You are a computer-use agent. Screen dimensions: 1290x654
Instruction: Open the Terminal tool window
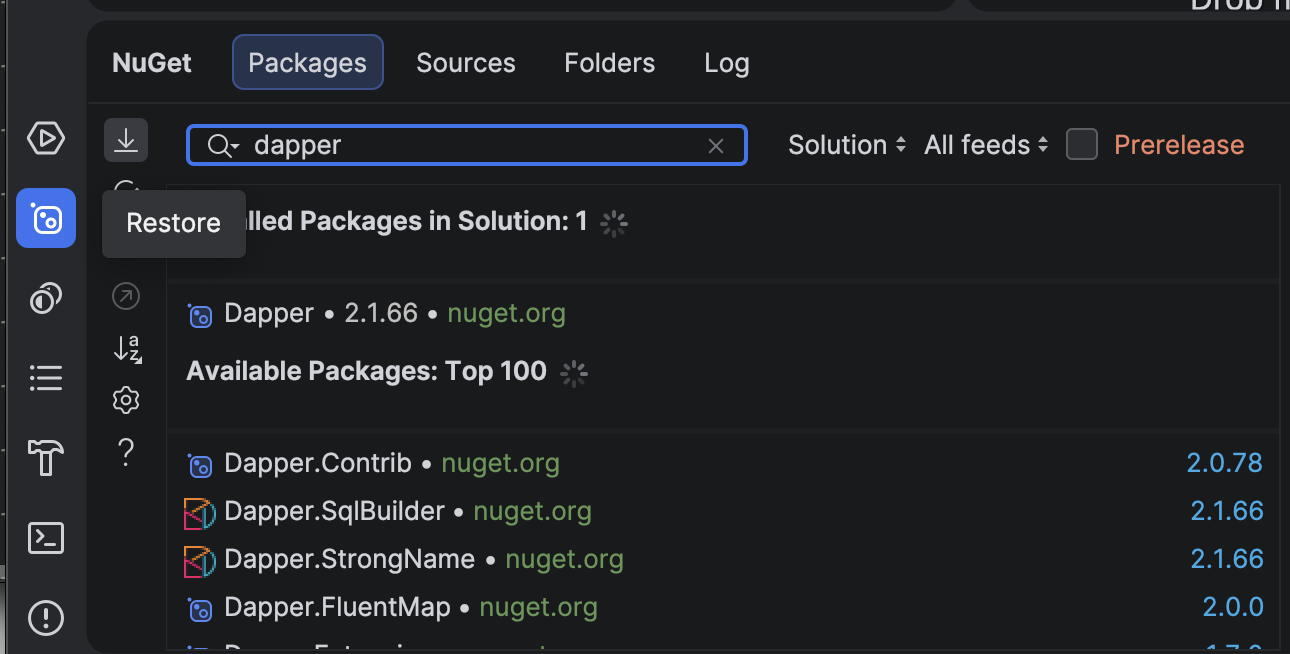coord(46,538)
